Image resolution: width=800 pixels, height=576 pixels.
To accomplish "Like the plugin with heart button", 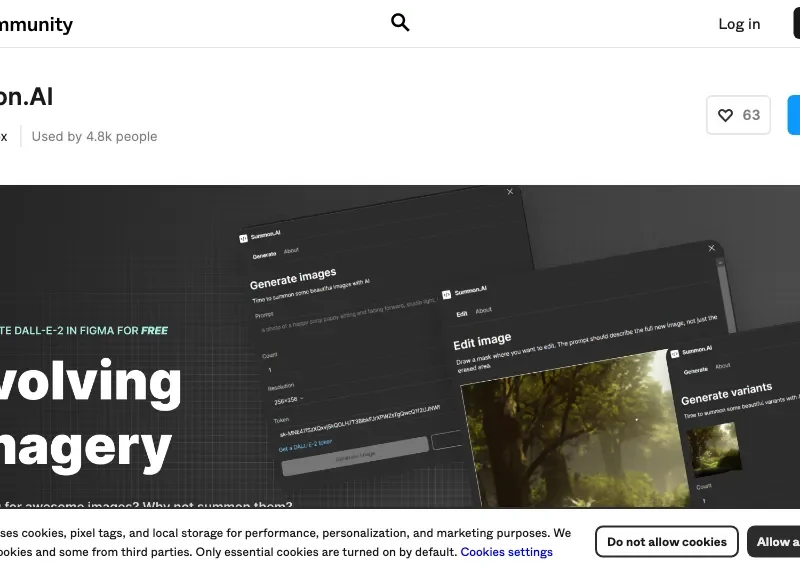I will tap(738, 115).
